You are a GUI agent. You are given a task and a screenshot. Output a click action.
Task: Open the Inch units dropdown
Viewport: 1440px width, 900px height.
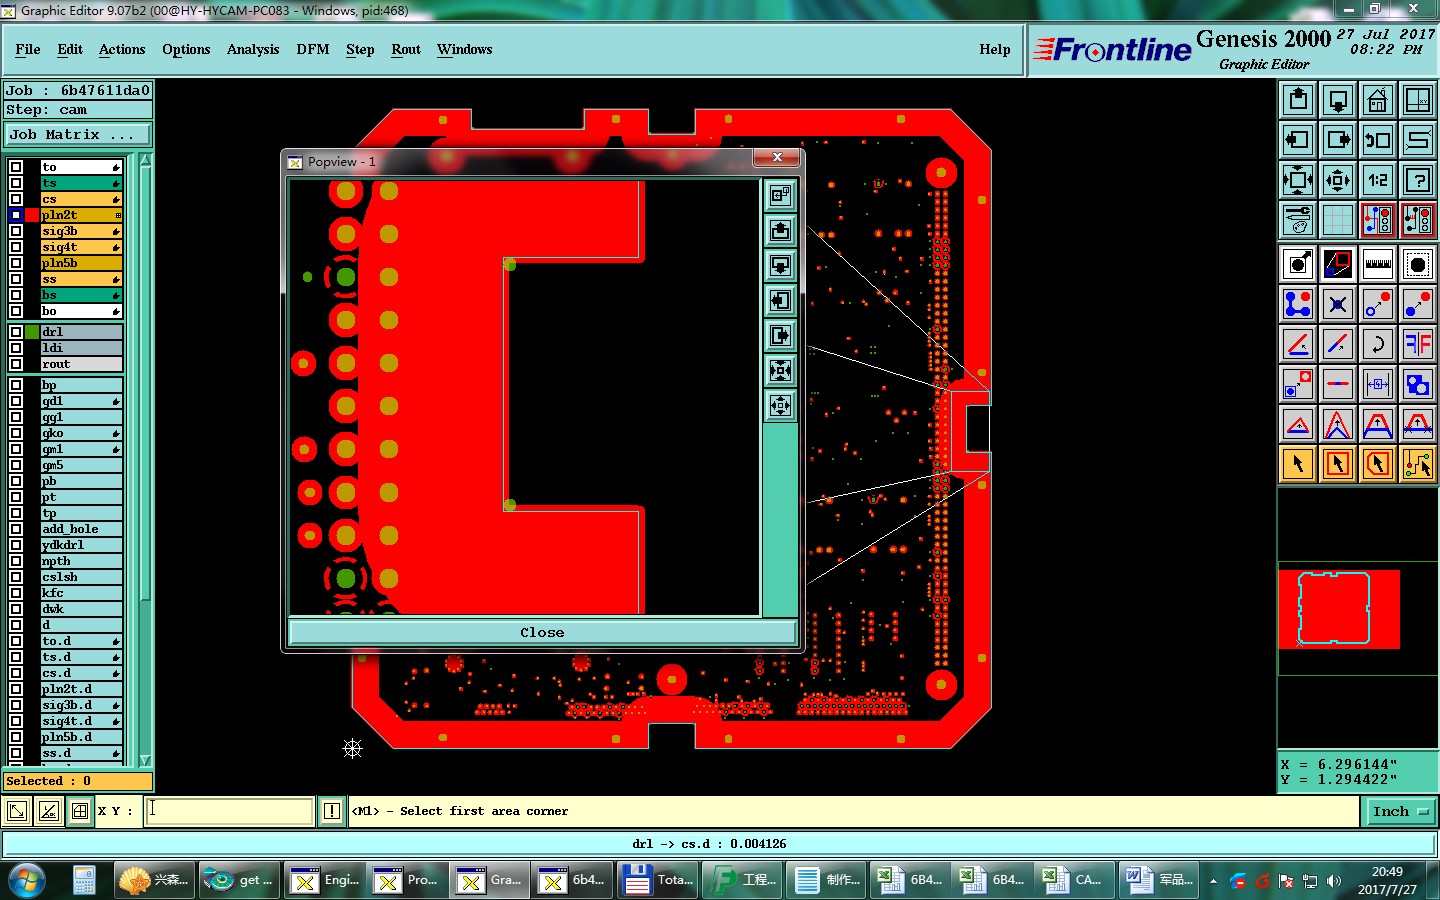(x=1400, y=811)
